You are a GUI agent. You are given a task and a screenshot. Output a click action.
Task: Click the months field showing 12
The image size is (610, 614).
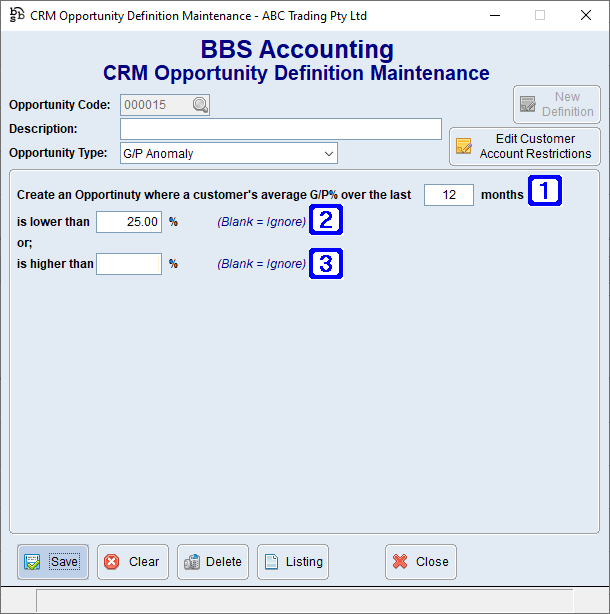[x=449, y=195]
